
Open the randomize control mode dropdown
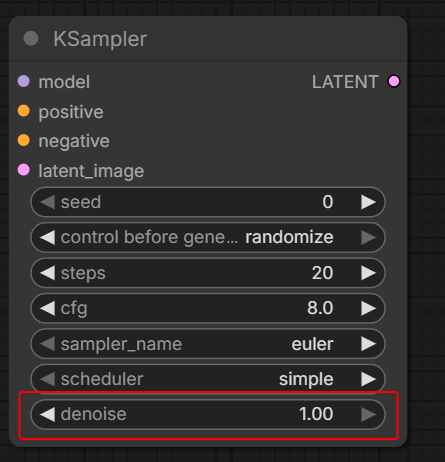pos(208,237)
